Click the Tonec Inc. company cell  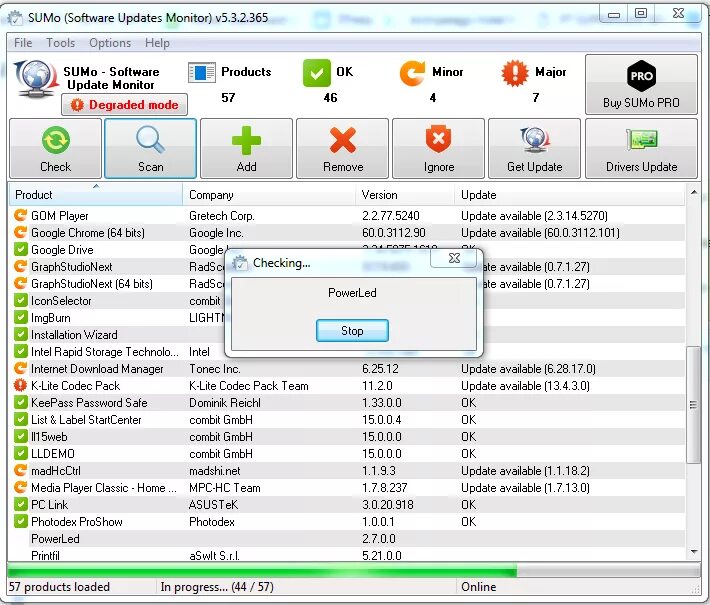point(215,369)
